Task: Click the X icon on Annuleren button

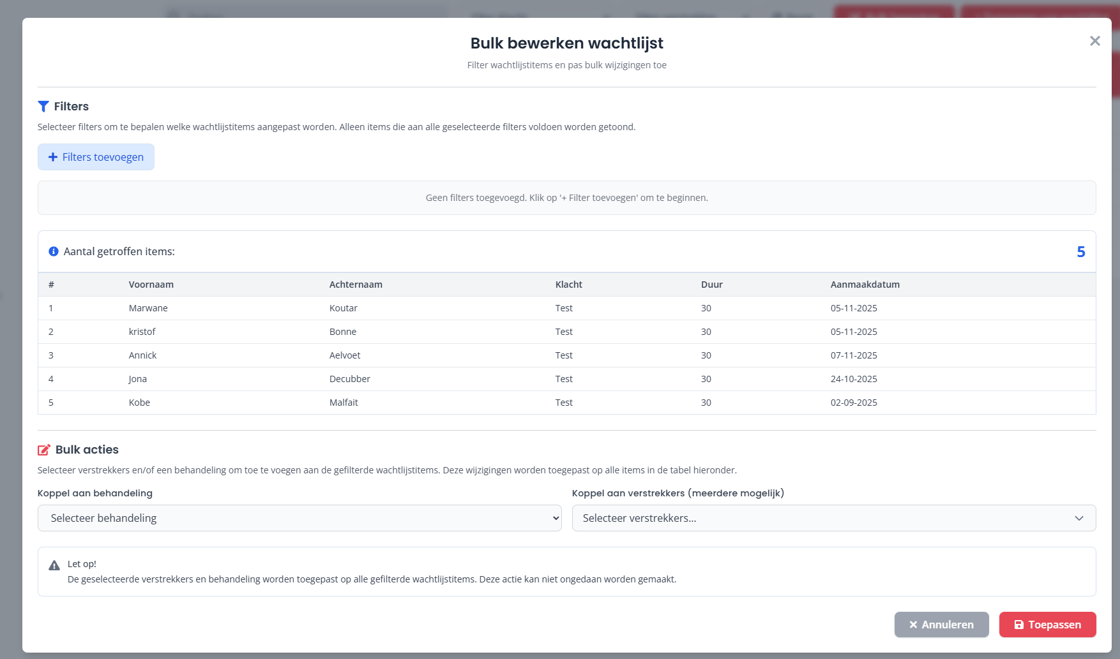Action: click(913, 625)
